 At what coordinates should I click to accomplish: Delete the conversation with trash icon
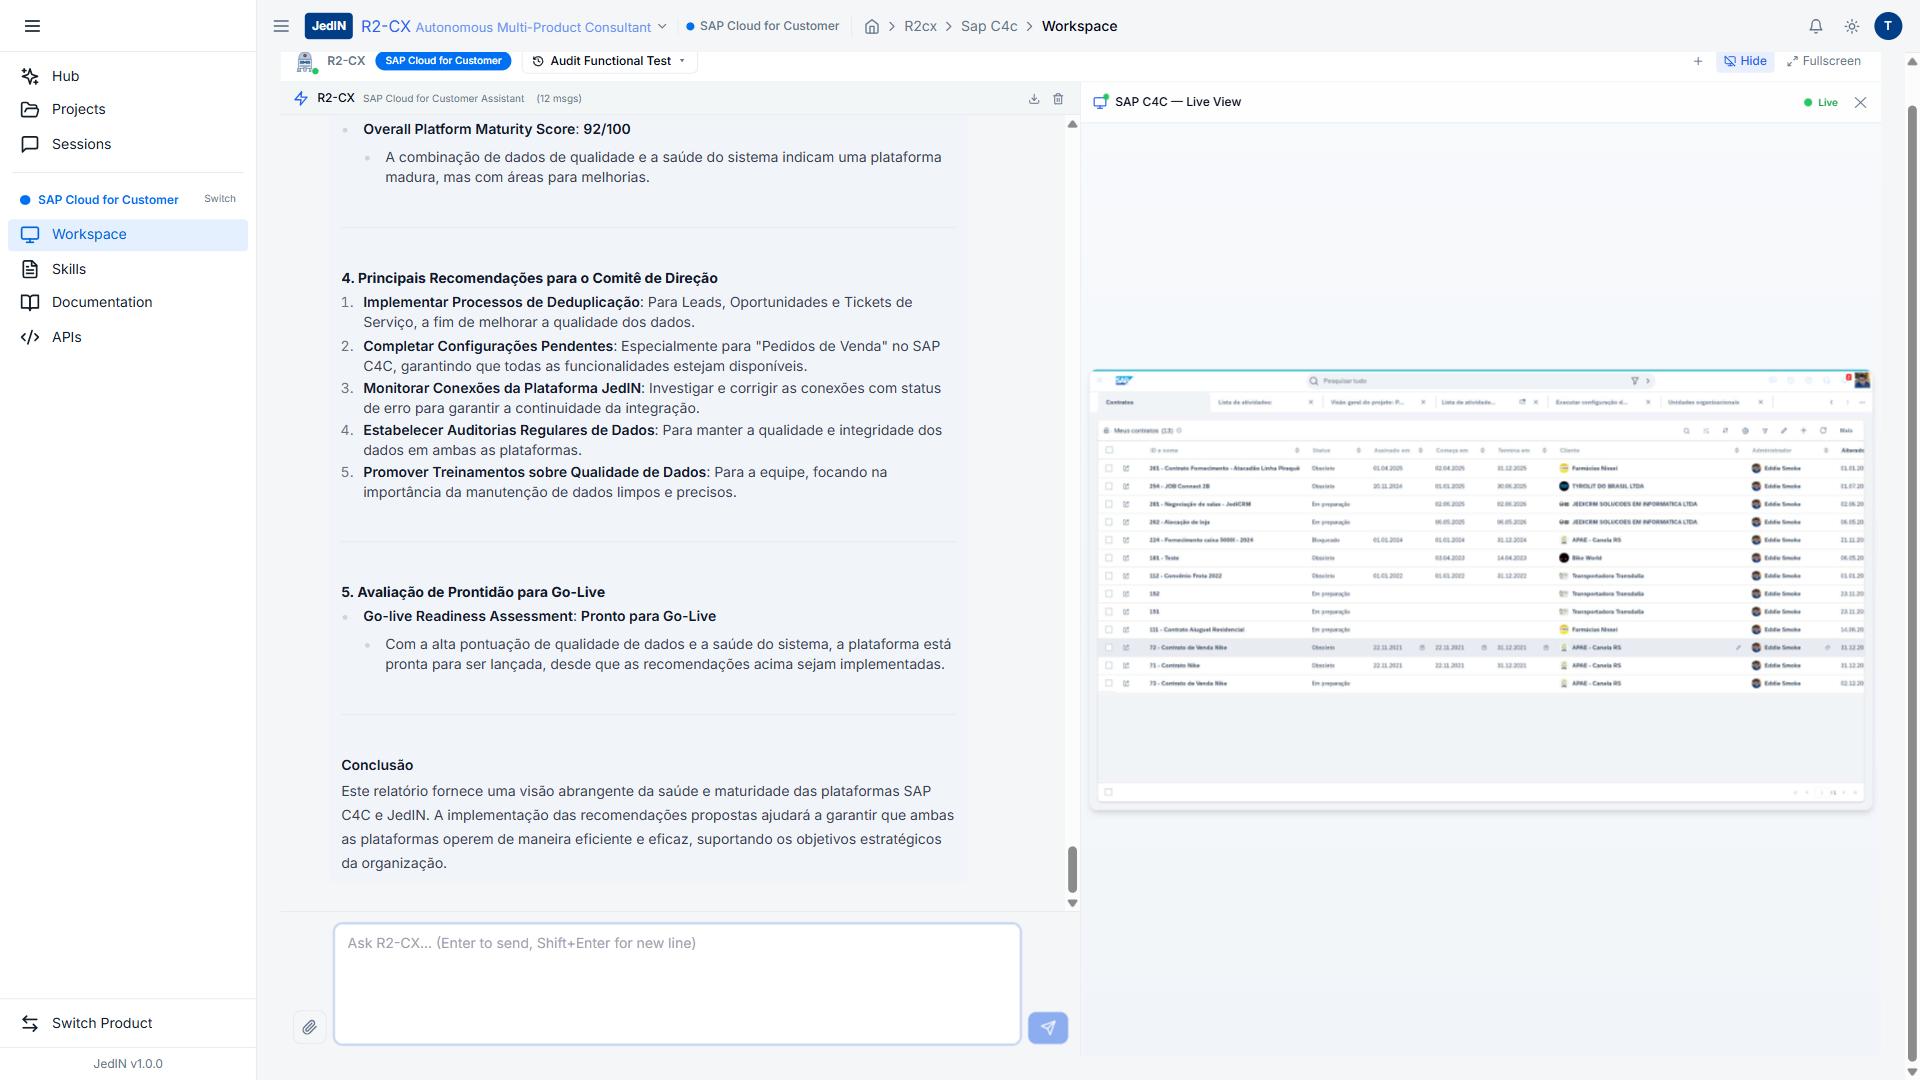[x=1058, y=99]
